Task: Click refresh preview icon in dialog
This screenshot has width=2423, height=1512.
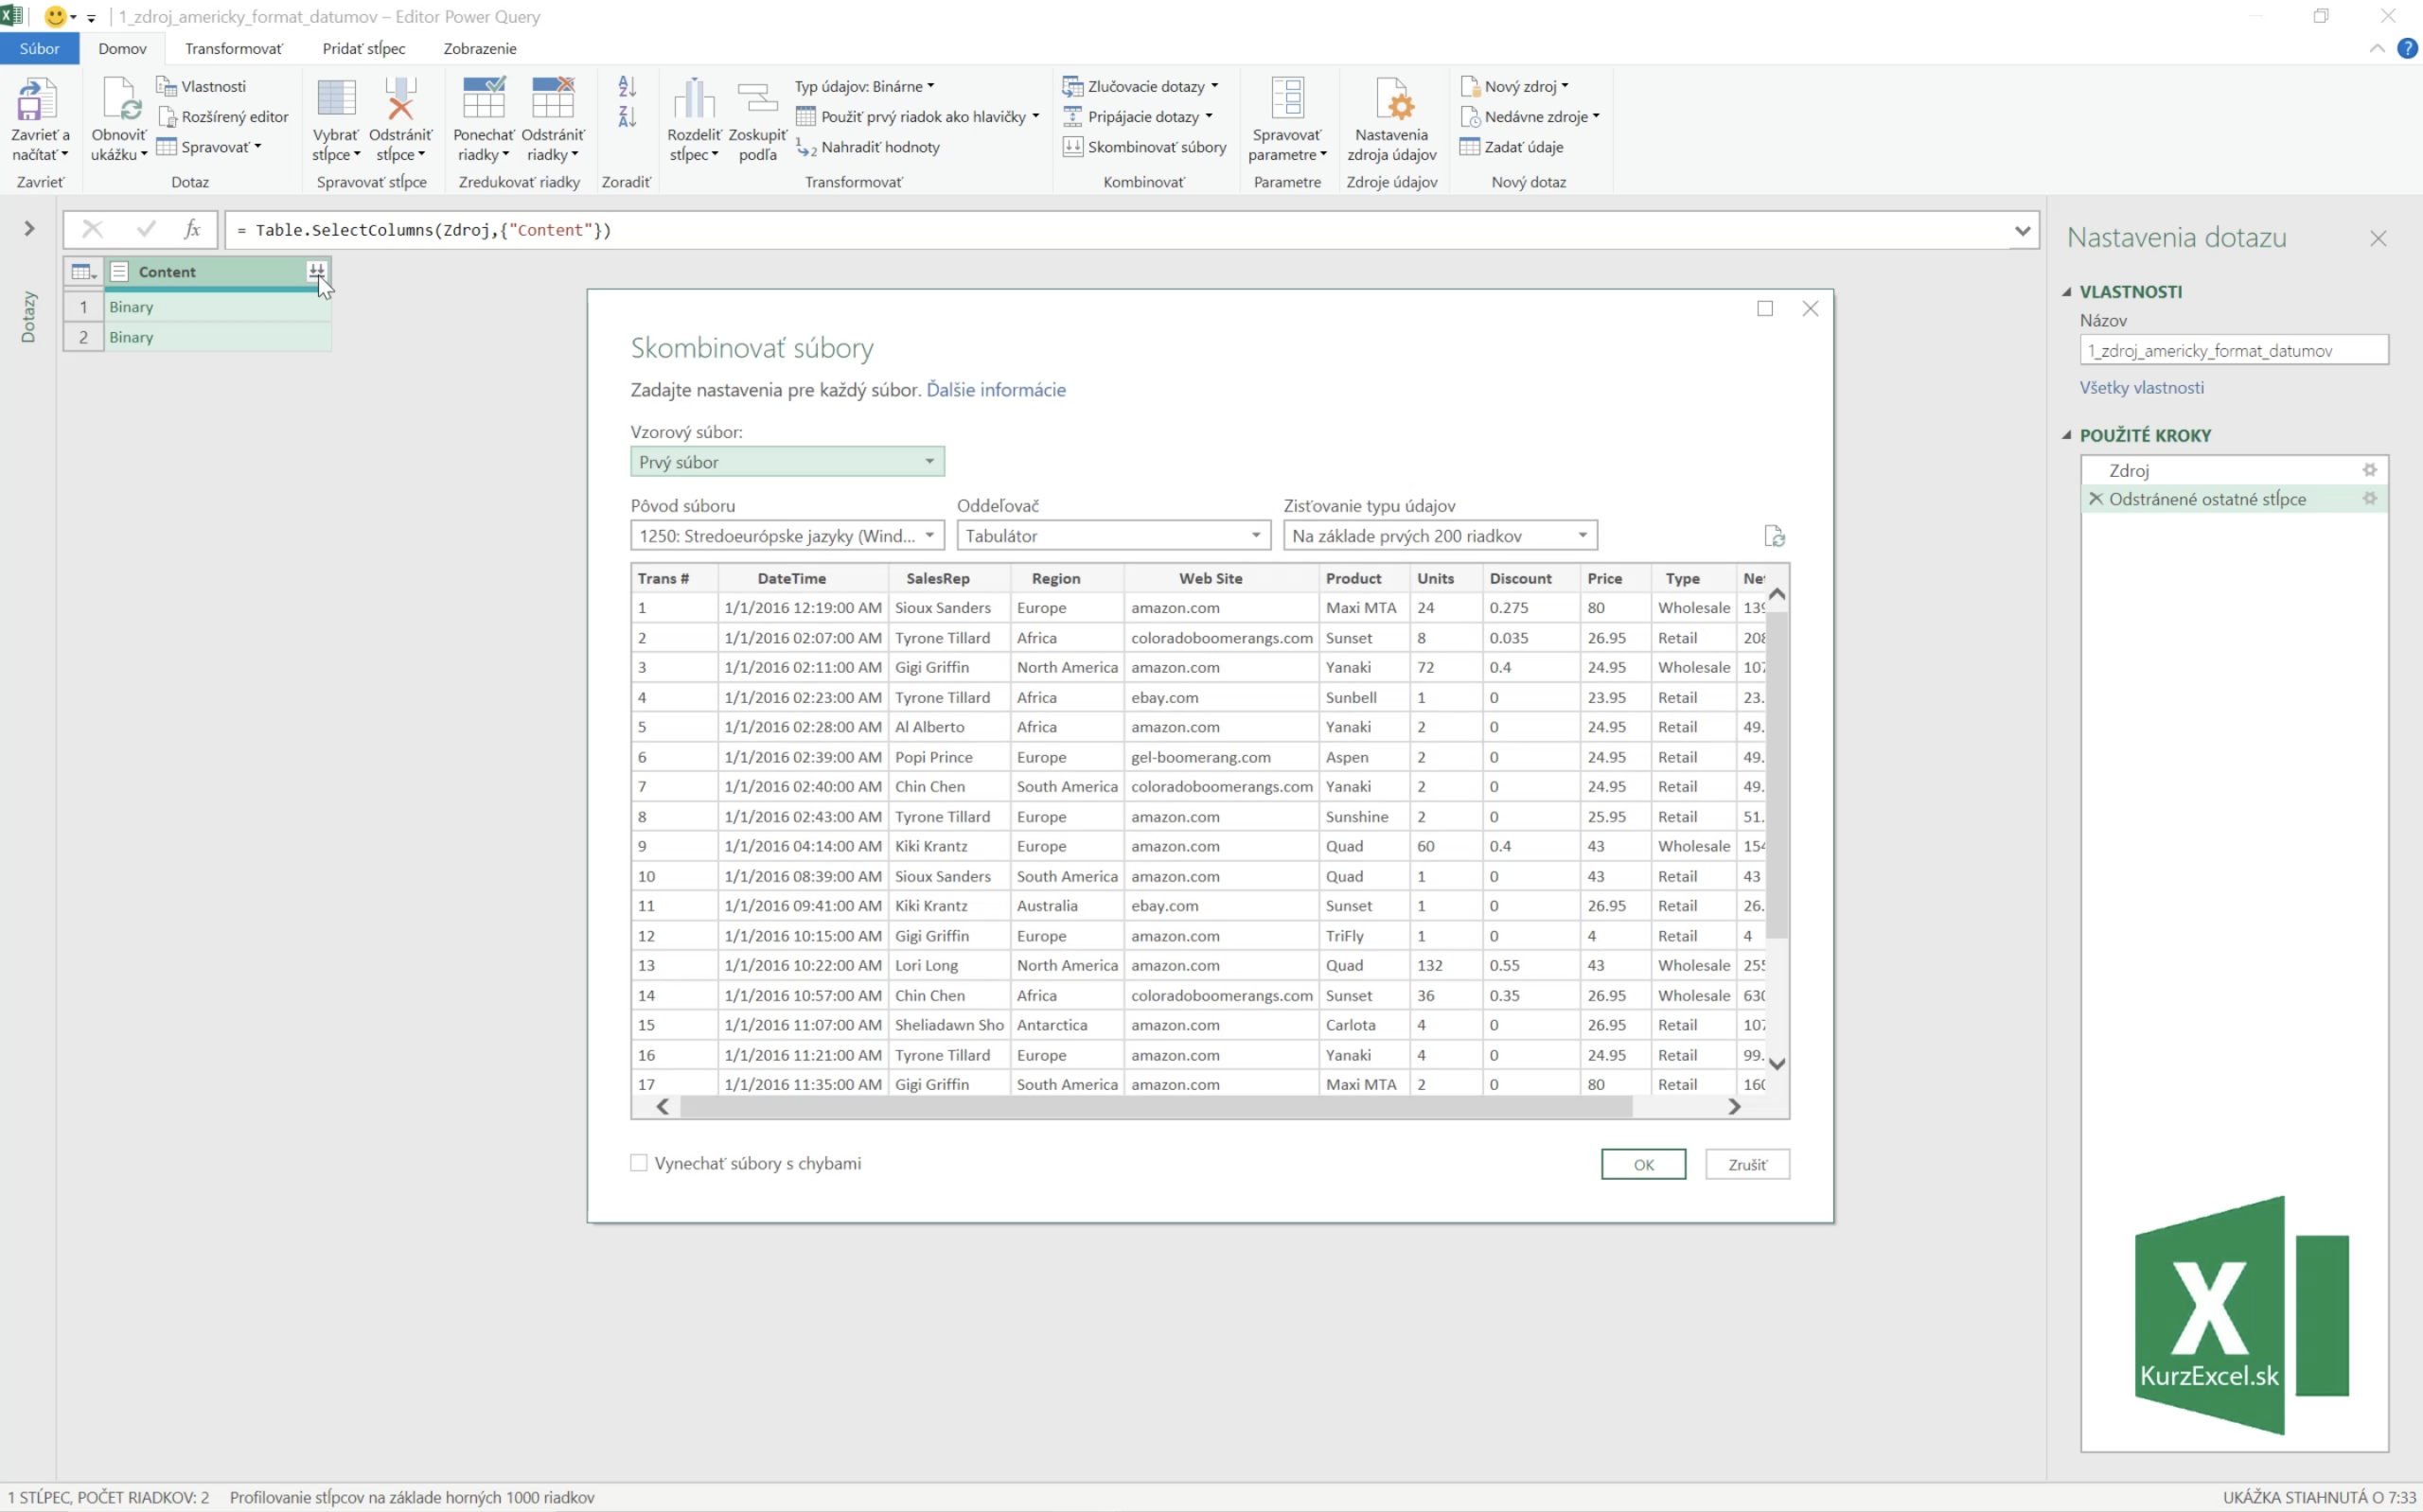Action: coord(1775,536)
